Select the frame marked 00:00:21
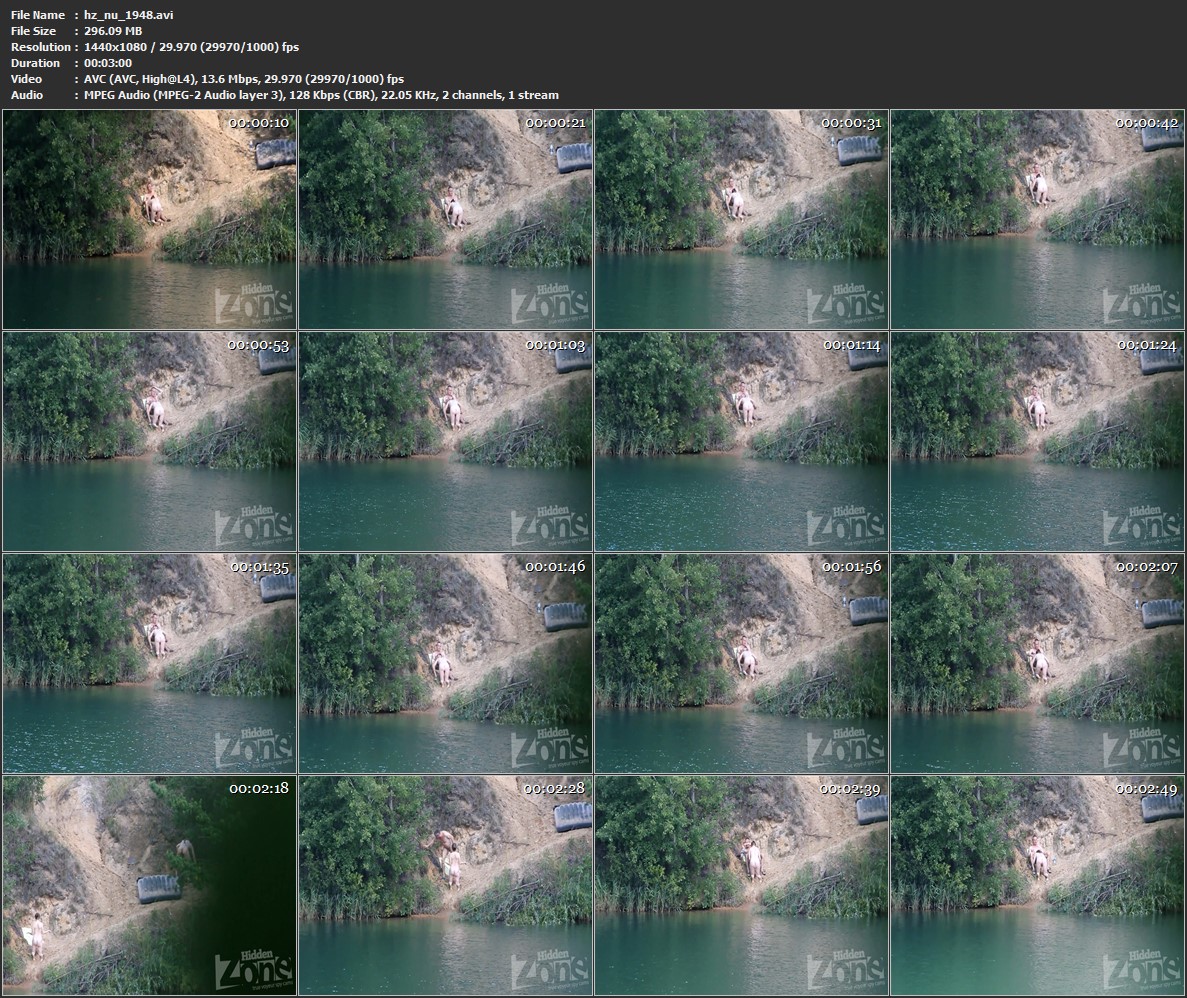Viewport: 1187px width, 998px height. point(445,219)
